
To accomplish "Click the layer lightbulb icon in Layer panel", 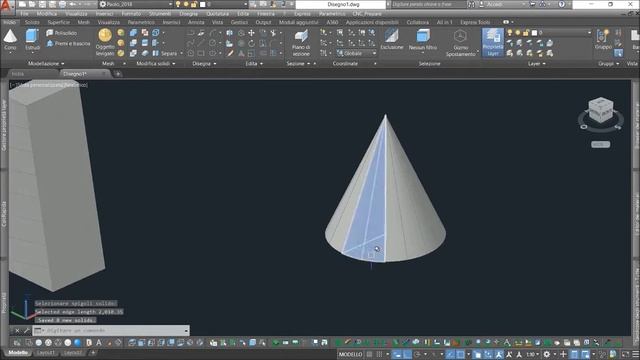I will [510, 32].
